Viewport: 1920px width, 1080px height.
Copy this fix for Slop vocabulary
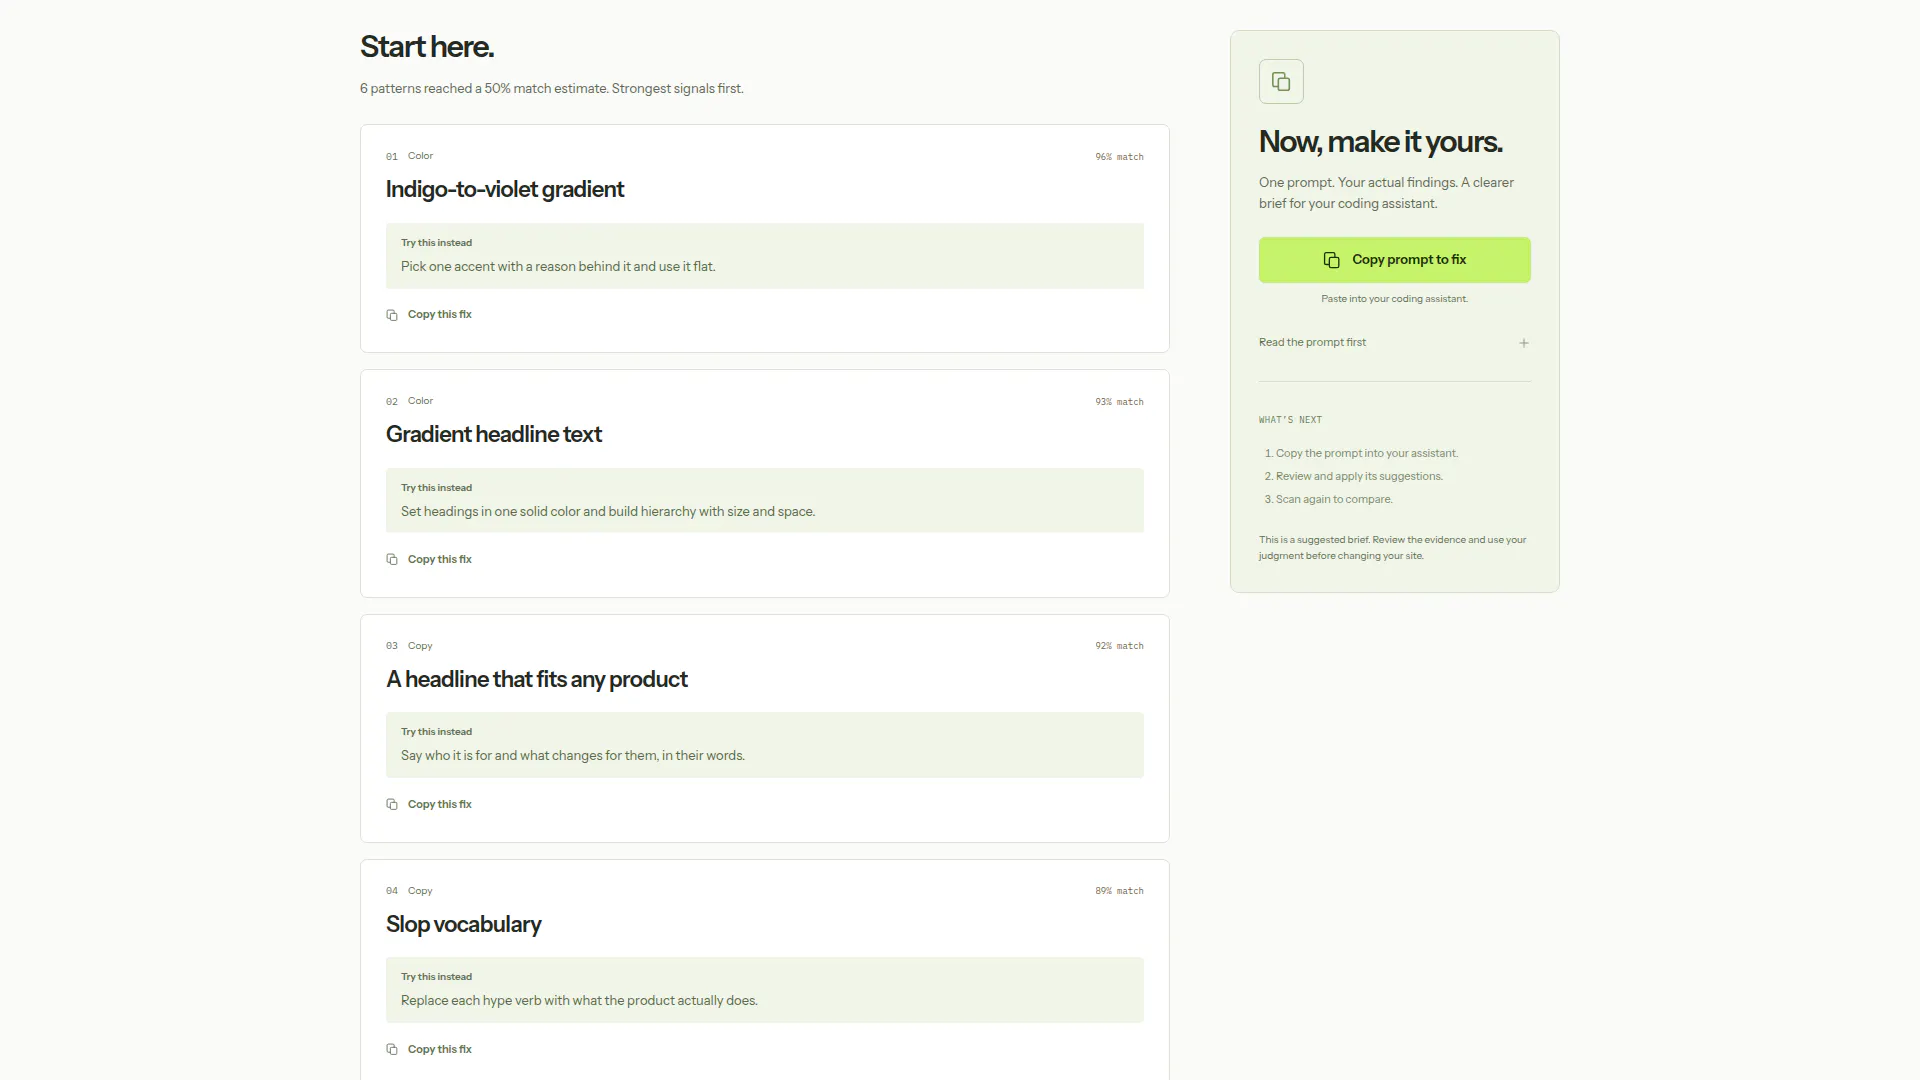[429, 1050]
